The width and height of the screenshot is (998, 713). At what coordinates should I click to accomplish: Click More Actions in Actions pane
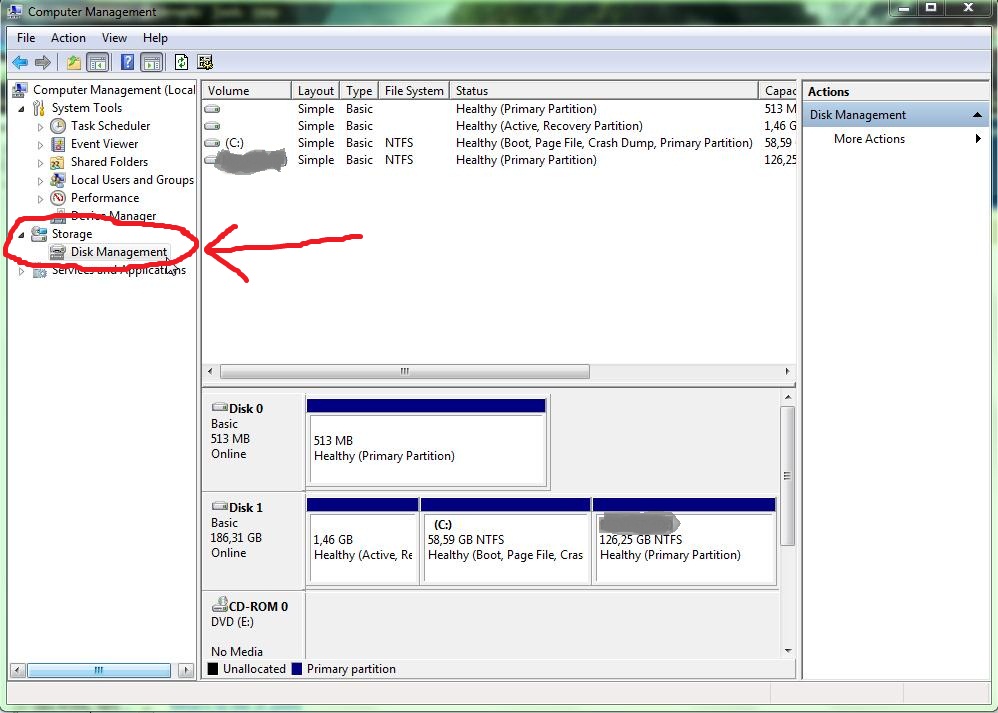click(869, 139)
